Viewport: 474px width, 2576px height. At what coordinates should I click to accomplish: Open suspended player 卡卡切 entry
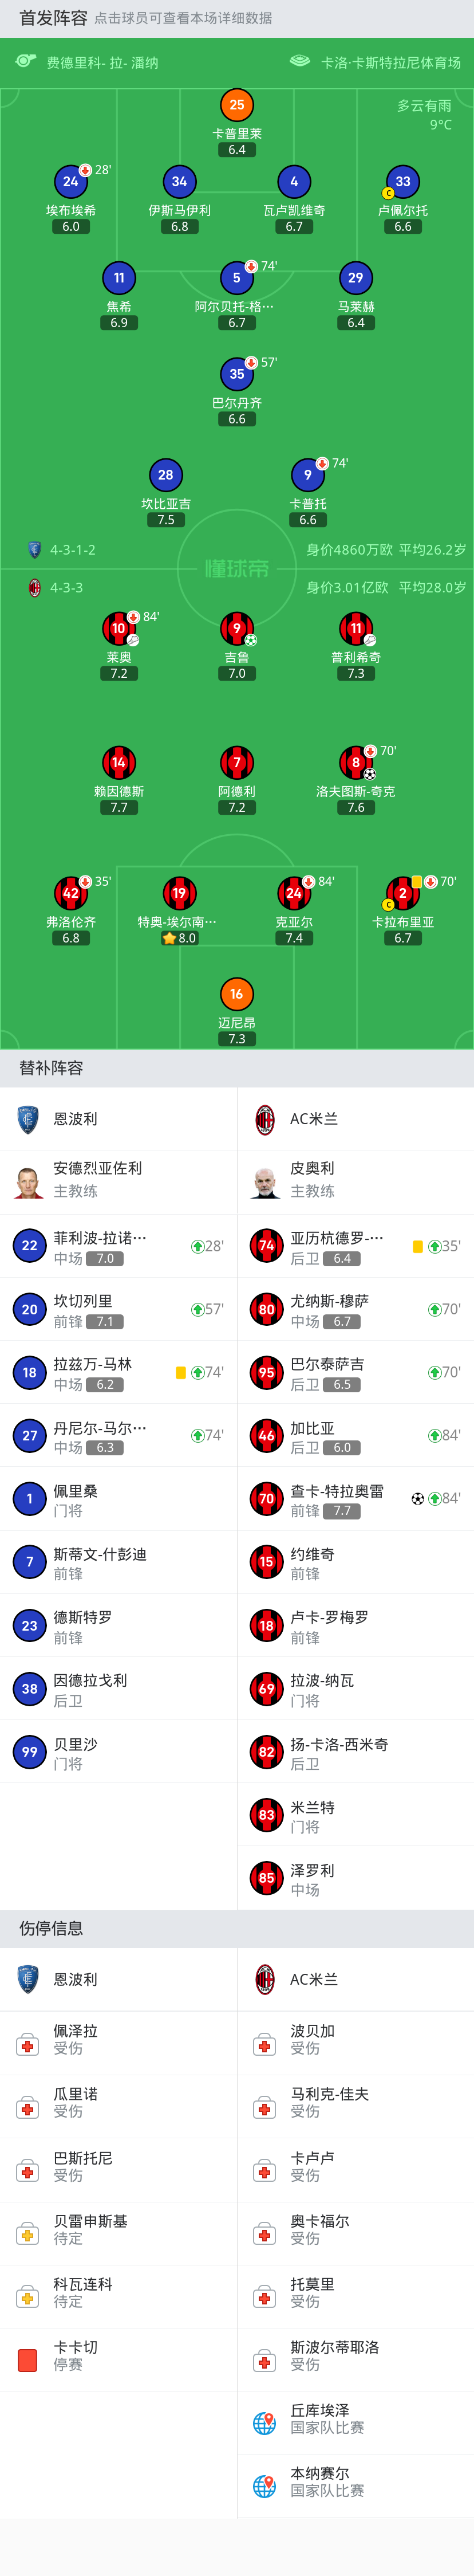tap(118, 2356)
